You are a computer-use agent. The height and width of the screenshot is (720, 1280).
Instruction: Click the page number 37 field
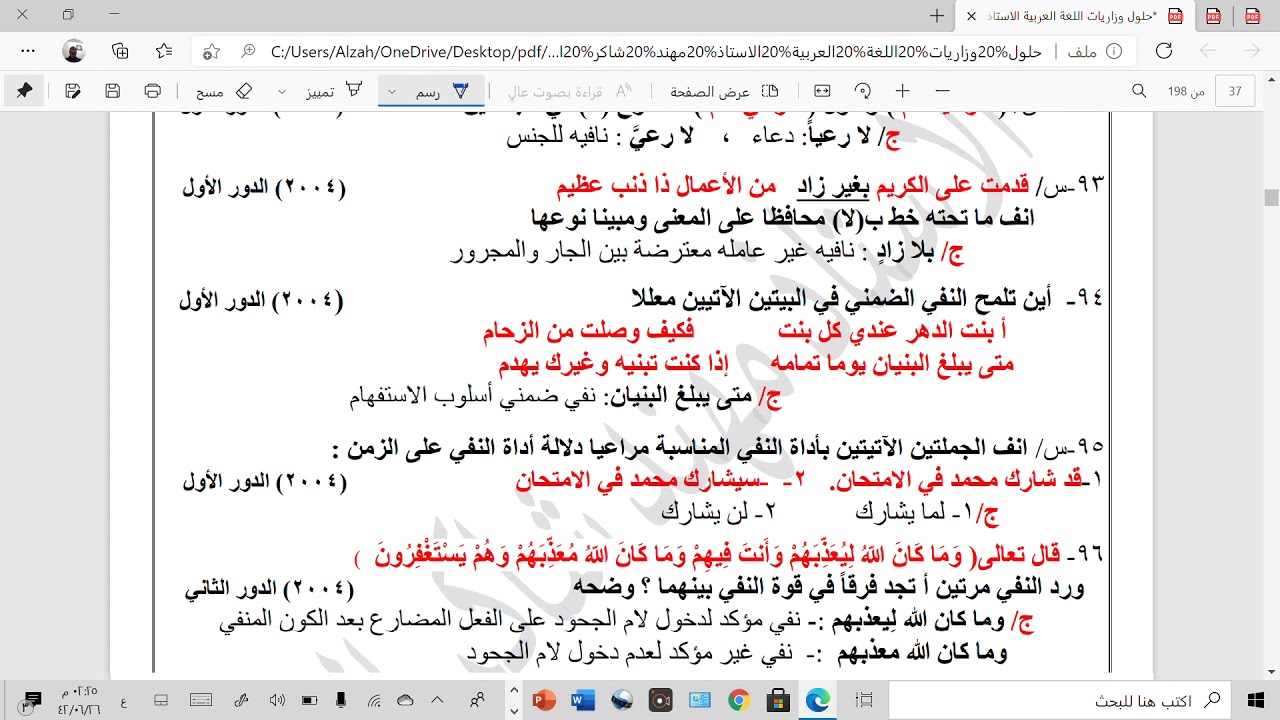(1236, 91)
